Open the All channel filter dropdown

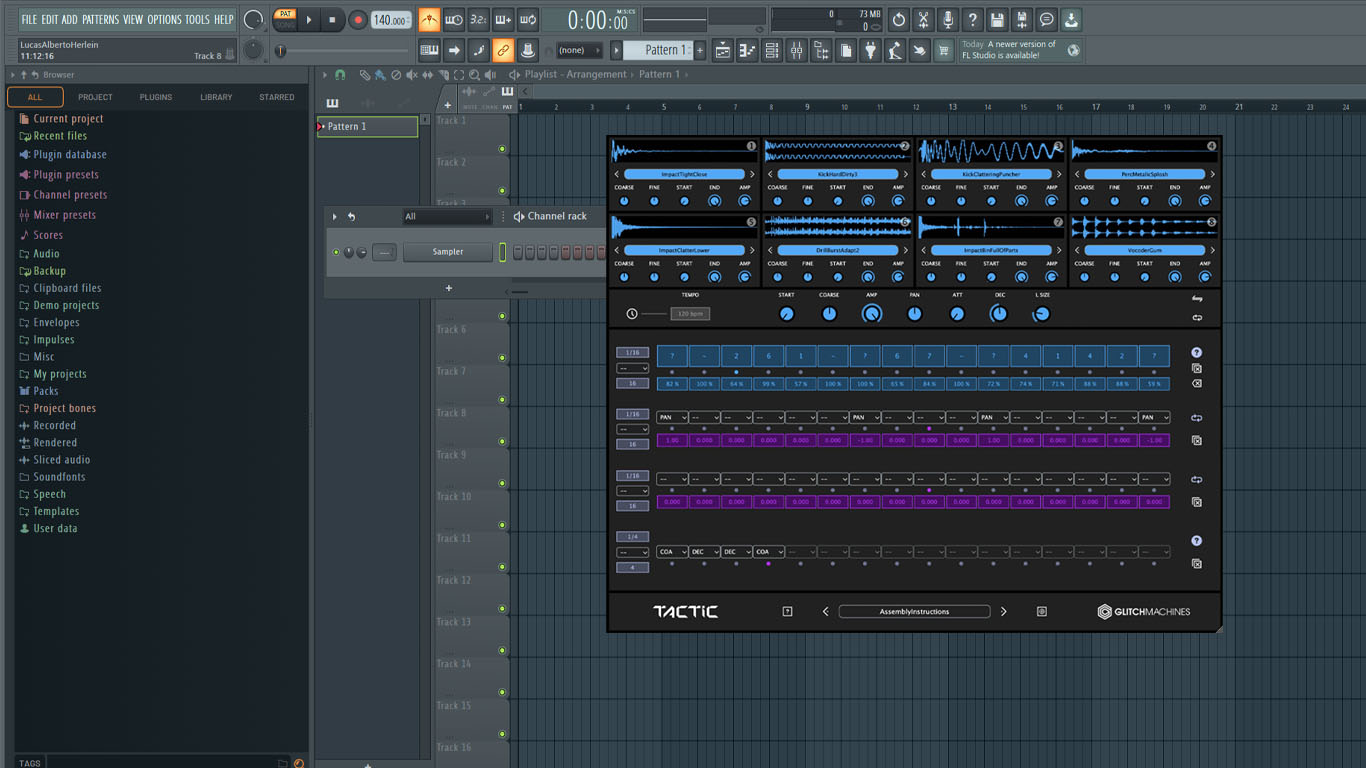pyautogui.click(x=447, y=216)
